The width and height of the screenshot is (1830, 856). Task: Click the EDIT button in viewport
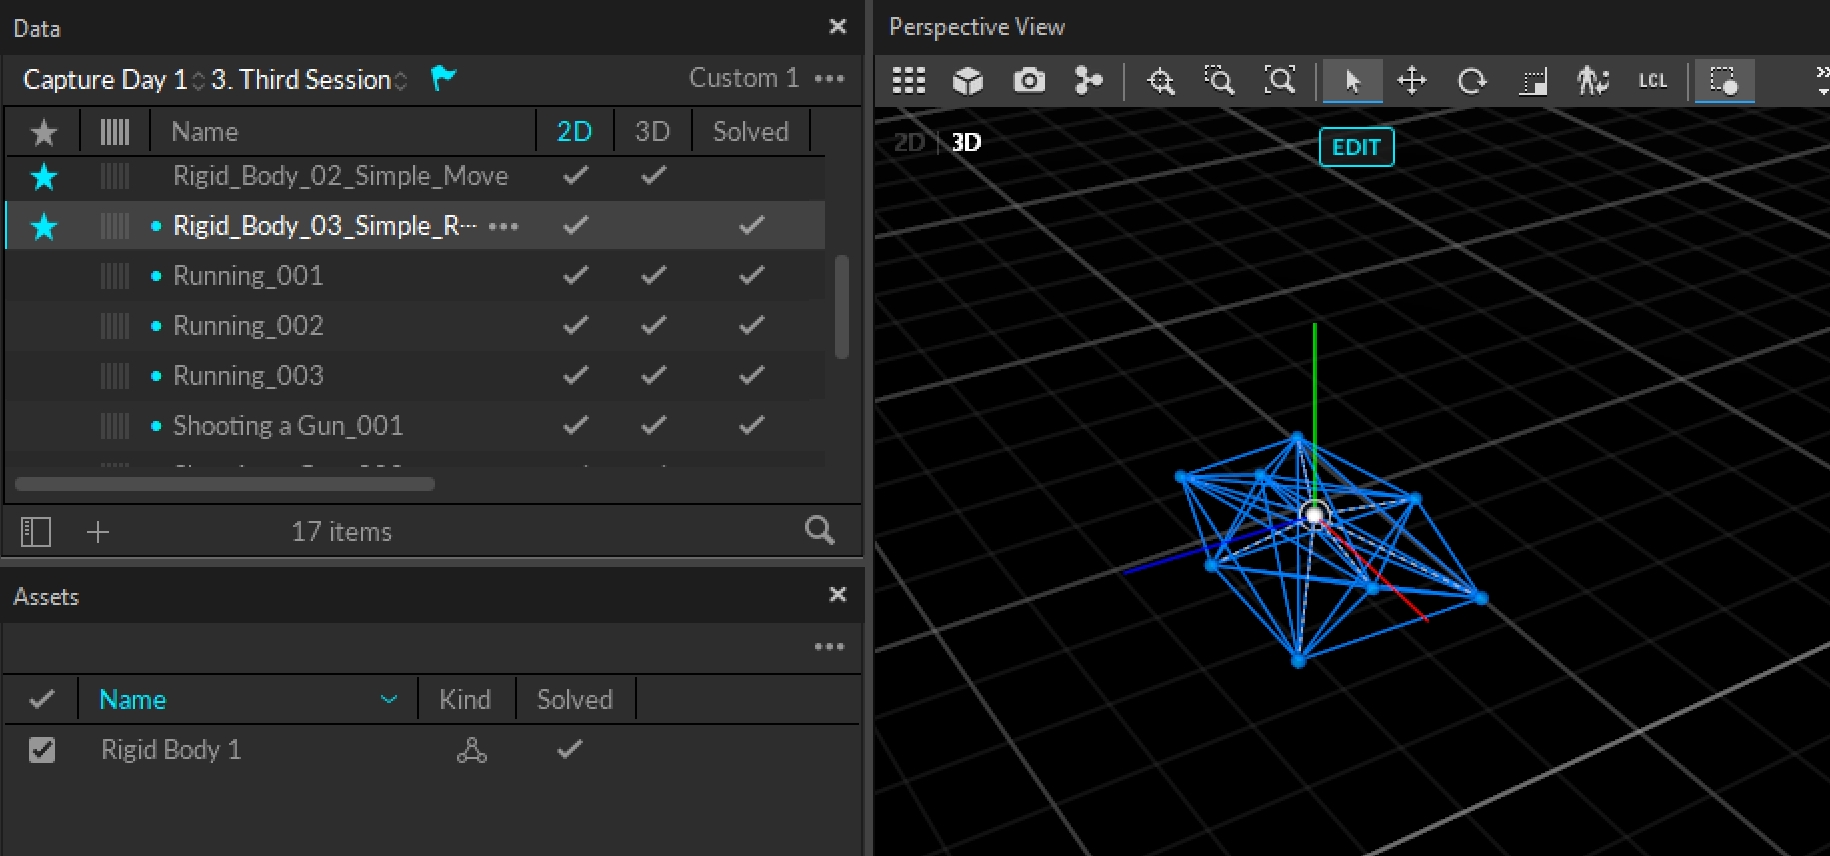[x=1355, y=147]
